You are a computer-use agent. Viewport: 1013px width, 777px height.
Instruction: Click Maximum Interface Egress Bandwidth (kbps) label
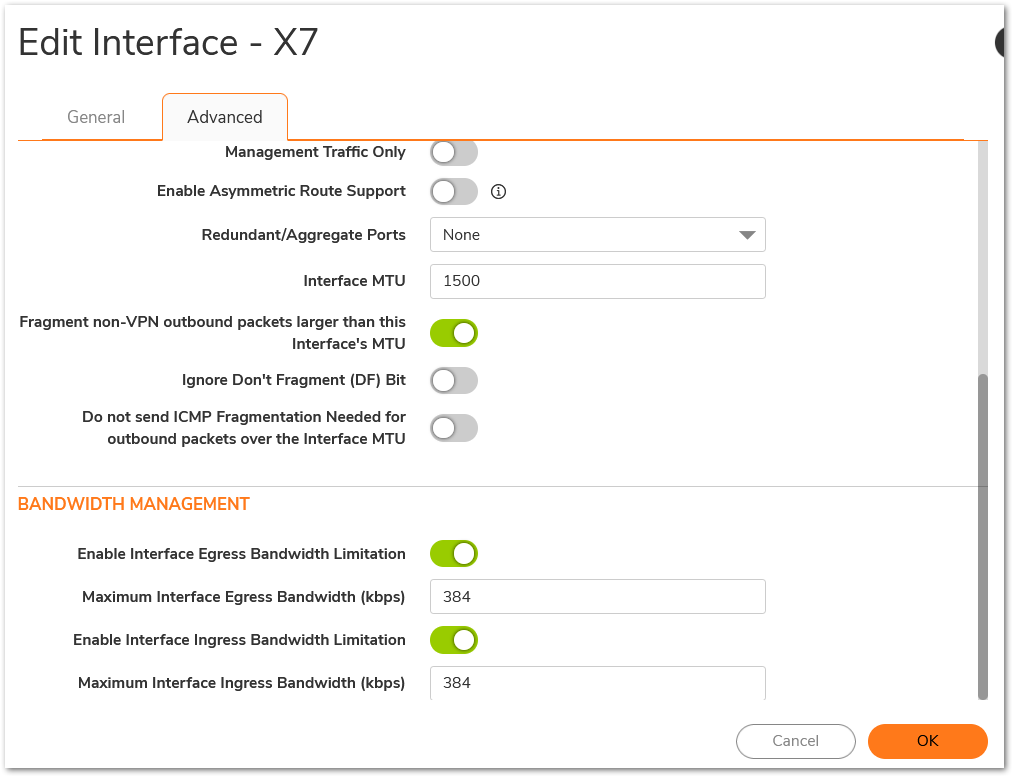coord(244,597)
